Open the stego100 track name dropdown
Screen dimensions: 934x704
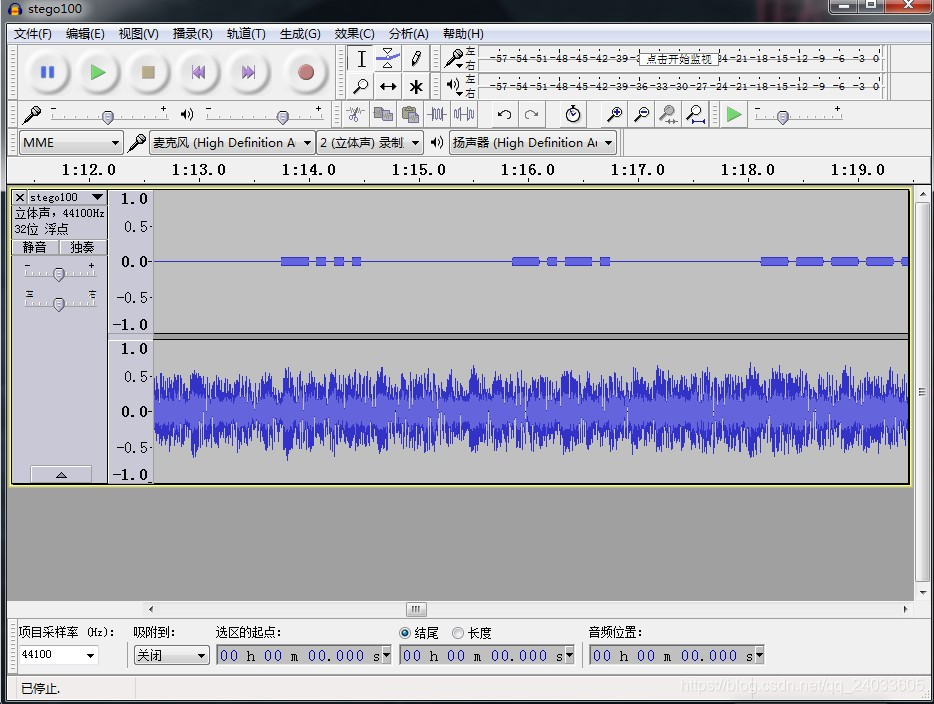tap(67, 197)
